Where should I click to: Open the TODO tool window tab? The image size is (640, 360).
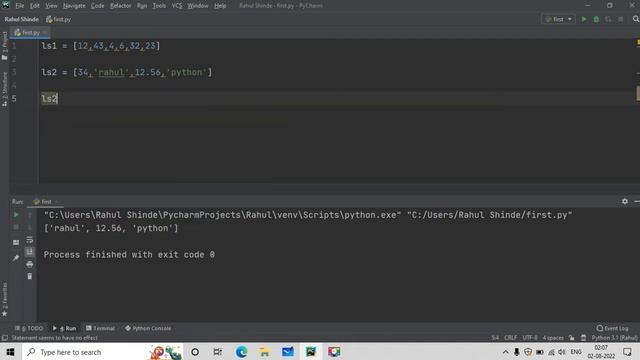click(29, 328)
